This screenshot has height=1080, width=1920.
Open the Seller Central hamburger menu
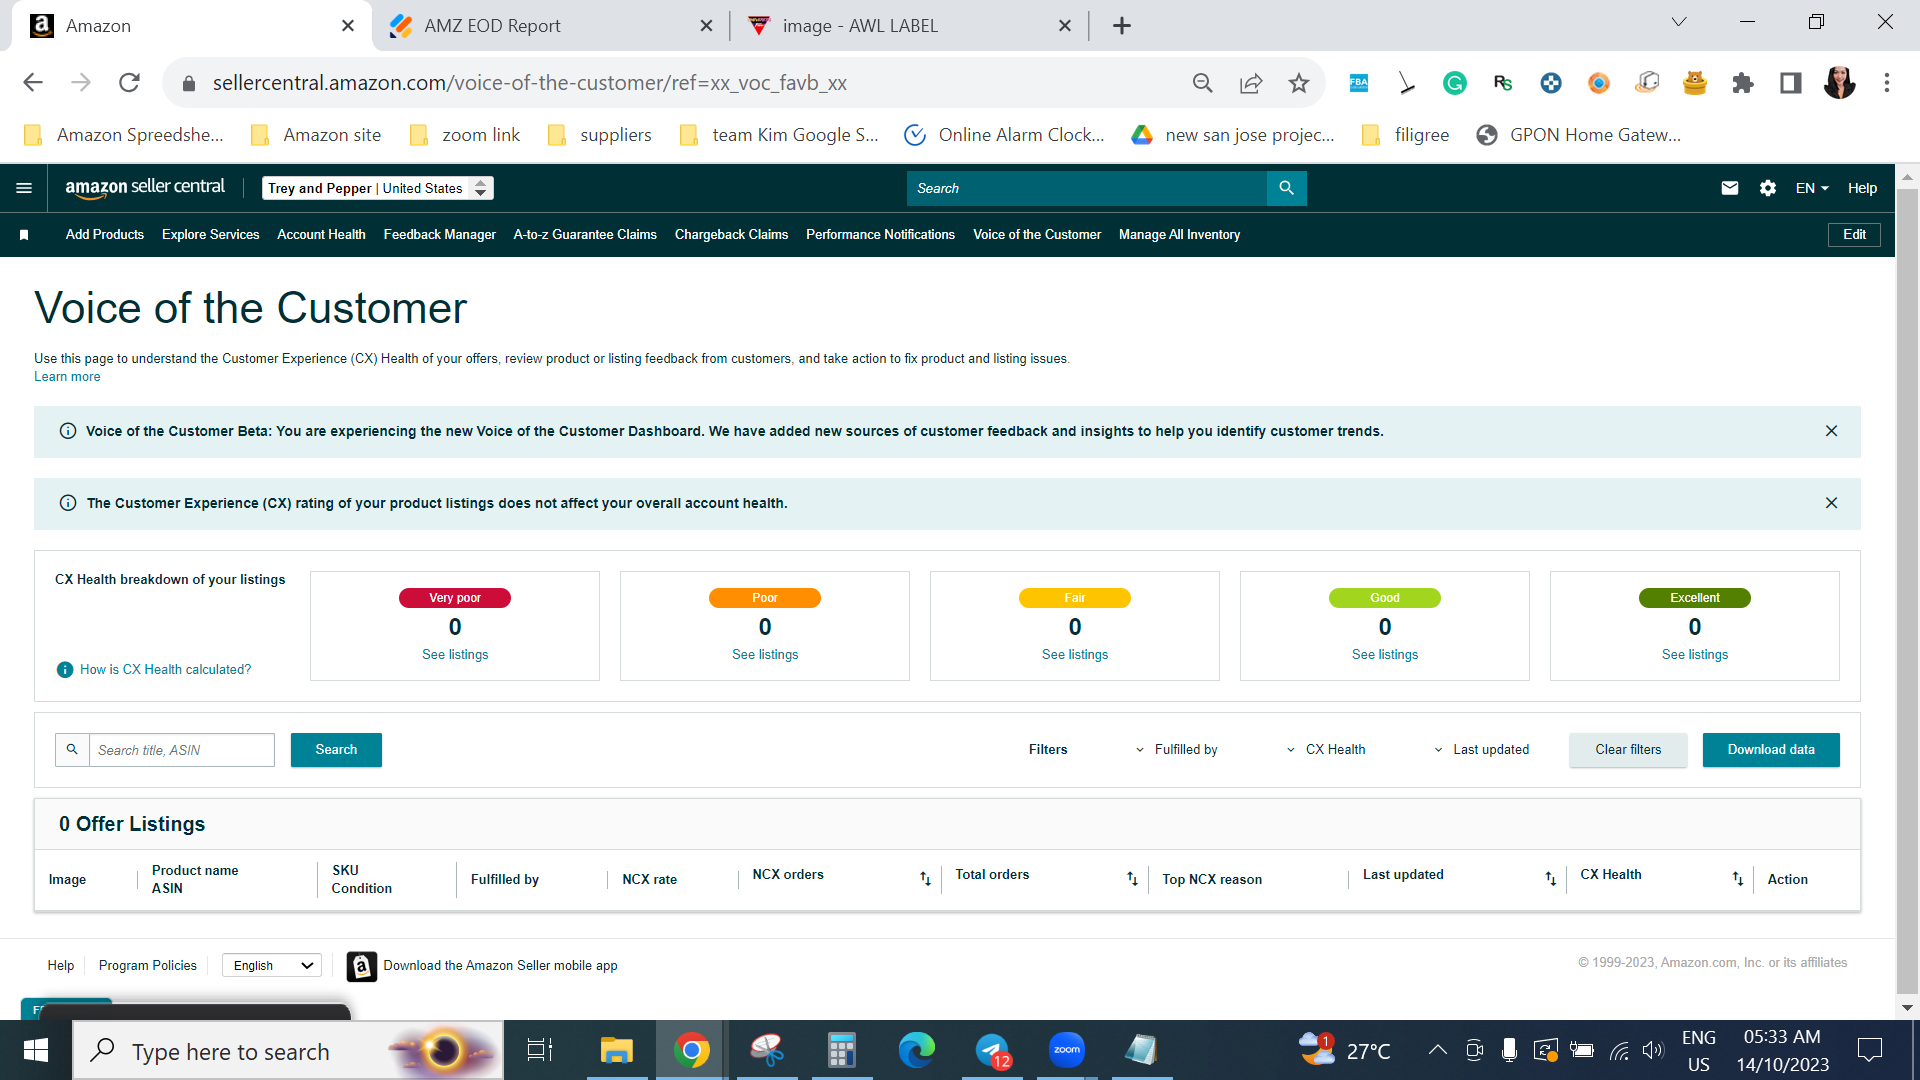24,188
